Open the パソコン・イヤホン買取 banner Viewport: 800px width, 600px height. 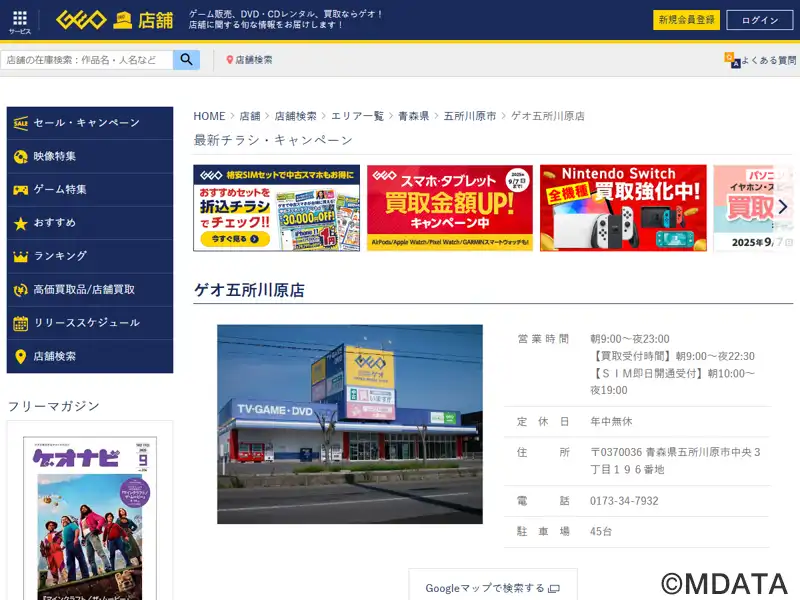pos(754,208)
